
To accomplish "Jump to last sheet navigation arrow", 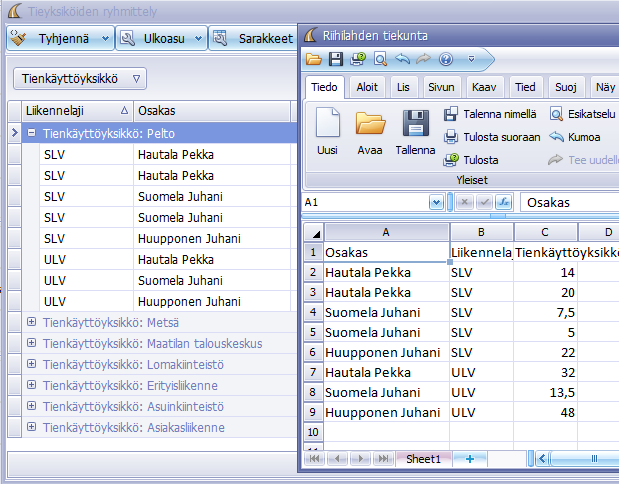I will 383,459.
